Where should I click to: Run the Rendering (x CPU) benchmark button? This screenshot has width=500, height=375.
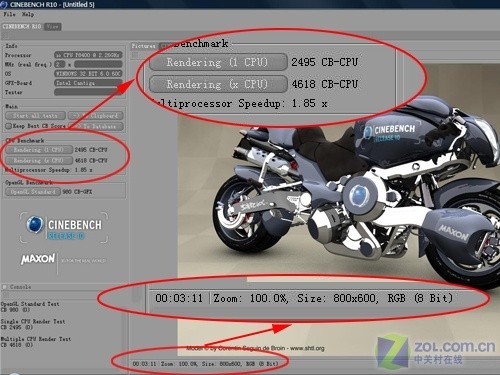pyautogui.click(x=39, y=160)
